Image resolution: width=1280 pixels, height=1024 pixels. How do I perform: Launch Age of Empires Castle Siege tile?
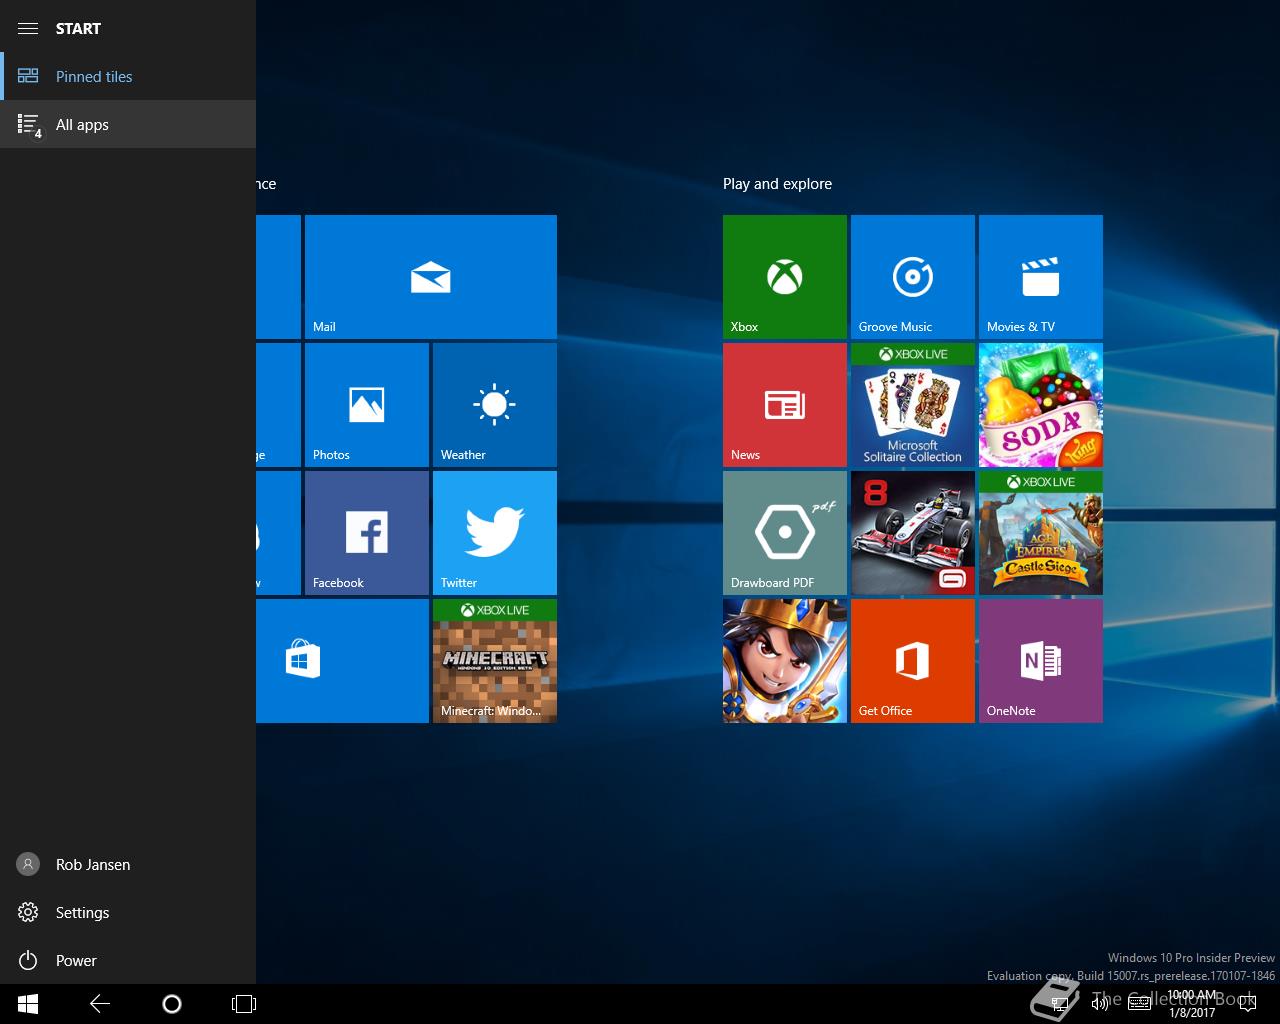tap(1040, 533)
